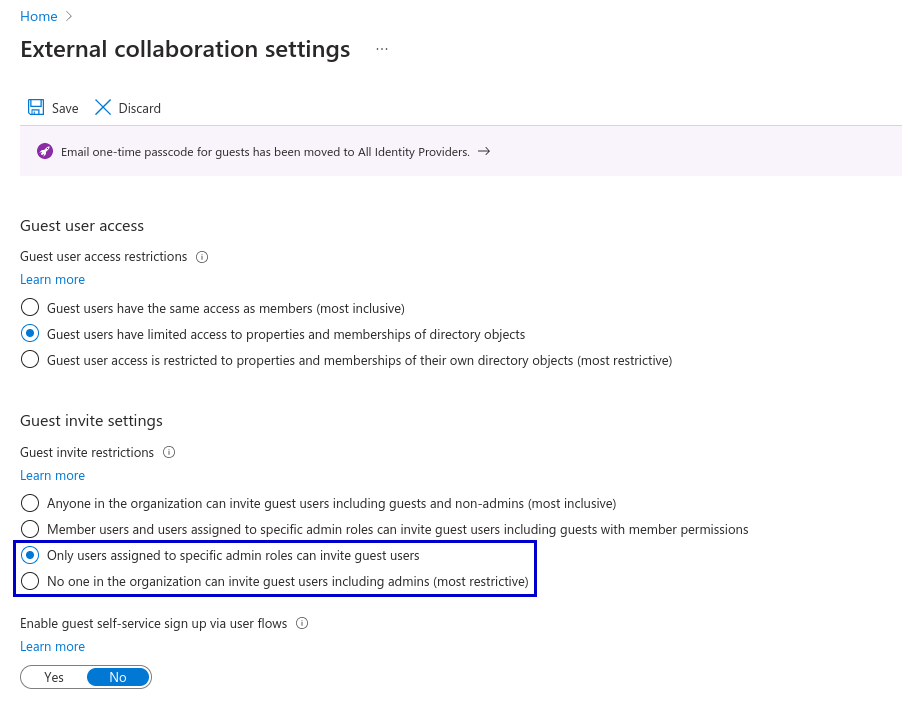Select guest users same access as members
Screen dimensions: 902x716
coord(30,308)
